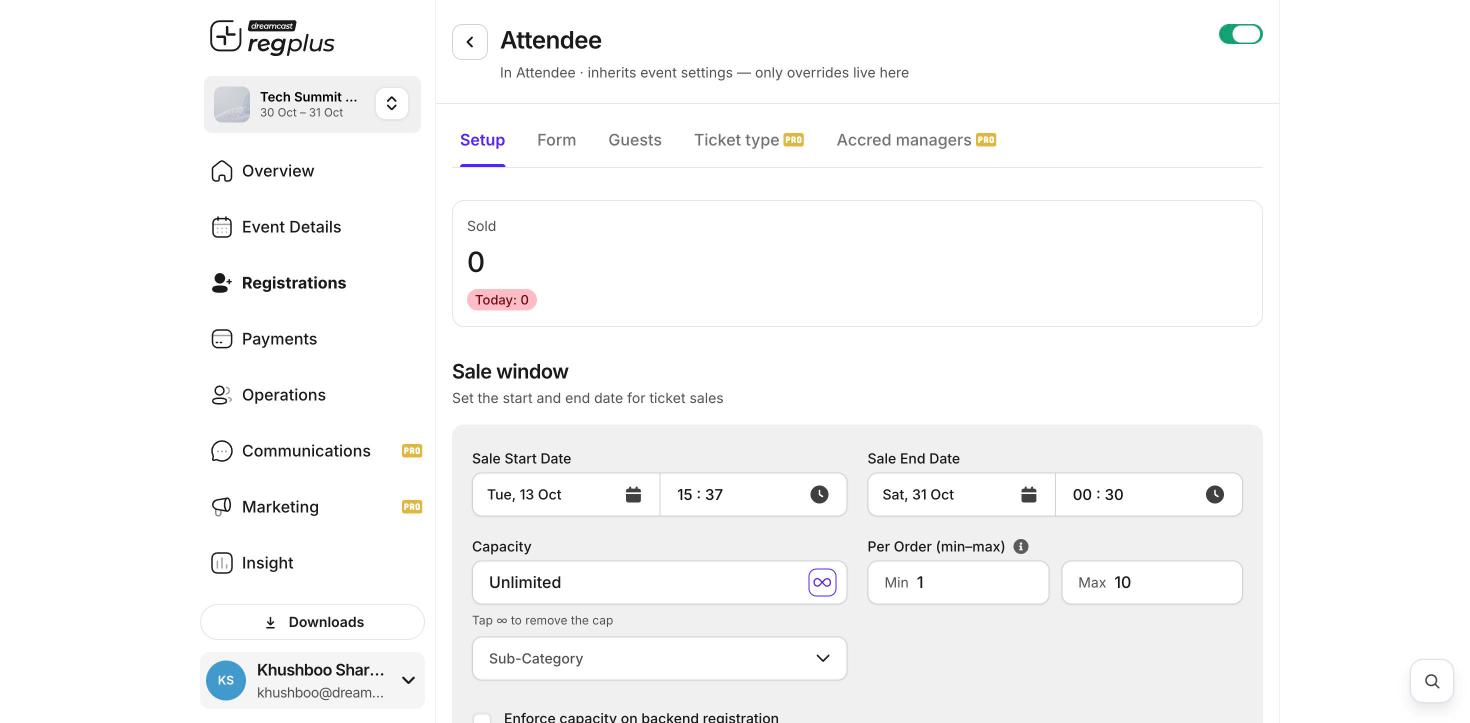Click the Per Order info icon
The height and width of the screenshot is (723, 1470).
pyautogui.click(x=1021, y=547)
